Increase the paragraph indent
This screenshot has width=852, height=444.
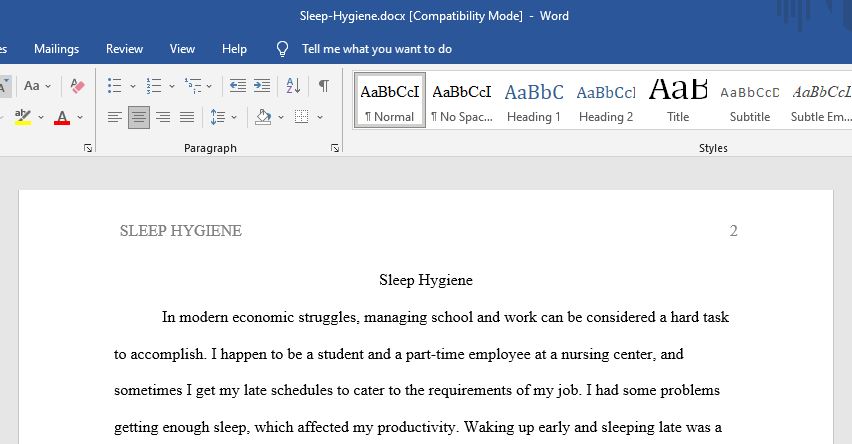pyautogui.click(x=262, y=86)
